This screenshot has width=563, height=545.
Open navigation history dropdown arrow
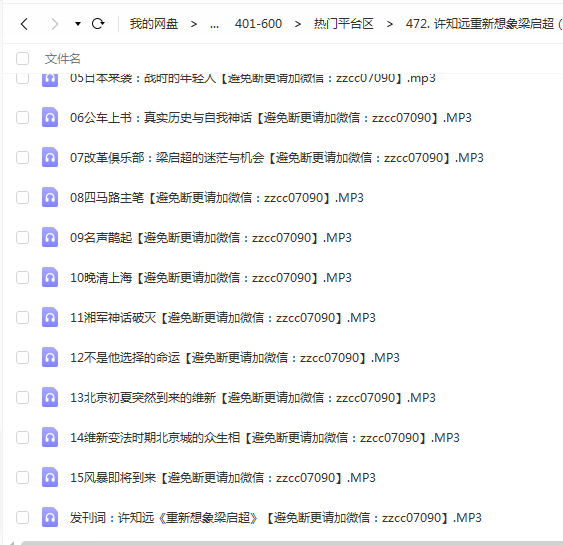click(78, 24)
